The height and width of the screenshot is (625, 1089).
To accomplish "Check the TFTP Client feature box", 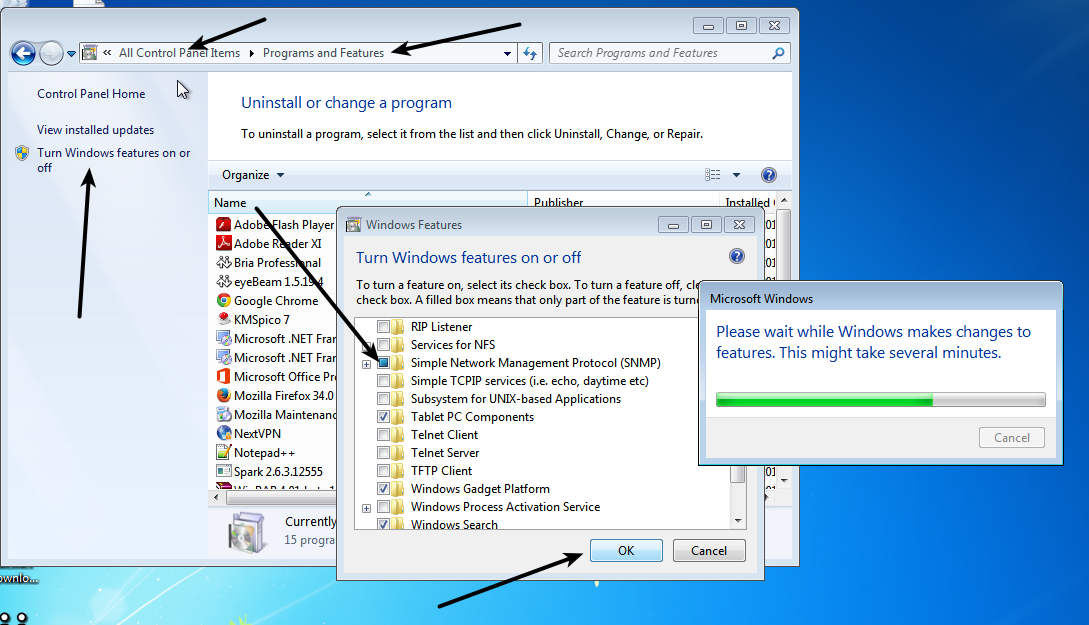I will pos(383,471).
